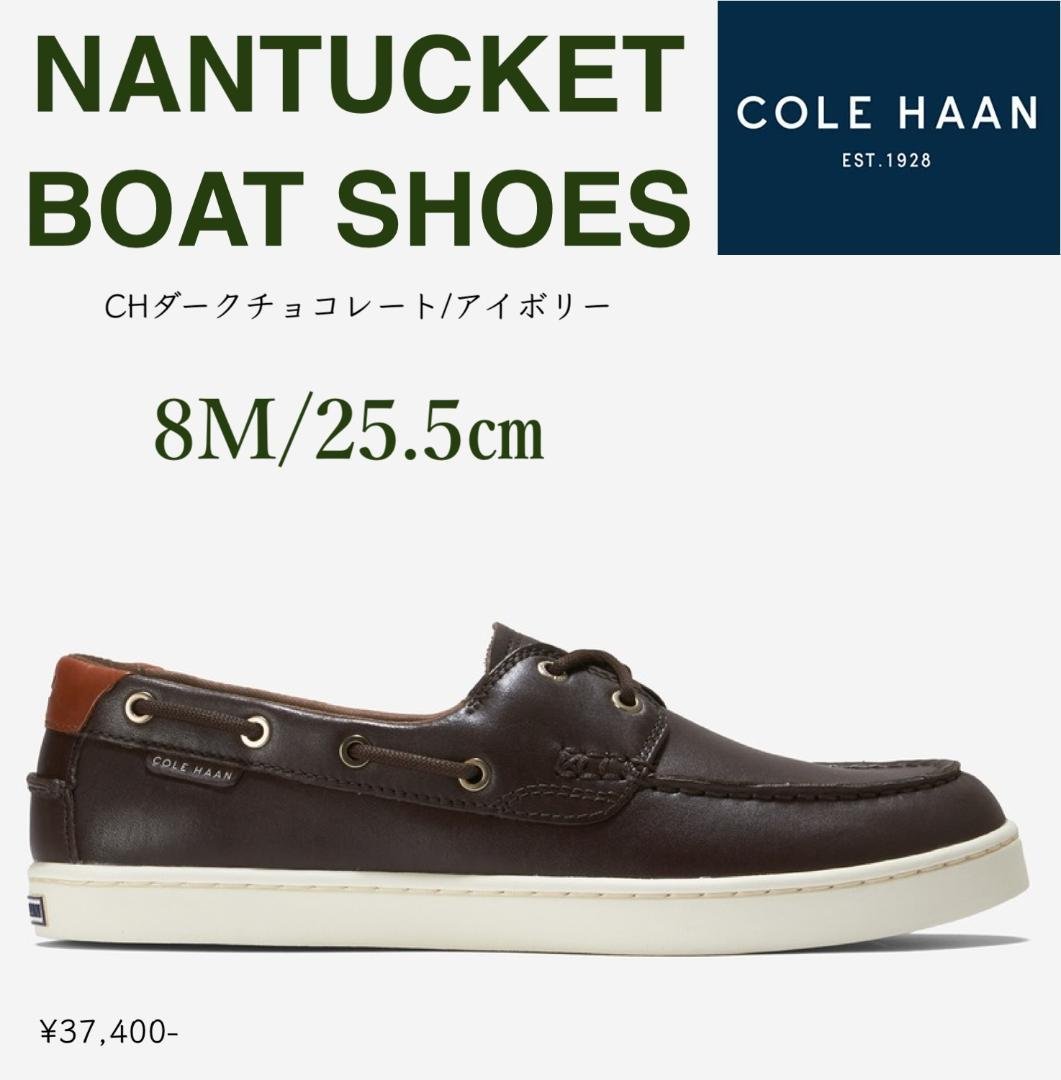Click the Cole Haan logo banner
Image resolution: width=1061 pixels, height=1080 pixels.
tap(889, 127)
